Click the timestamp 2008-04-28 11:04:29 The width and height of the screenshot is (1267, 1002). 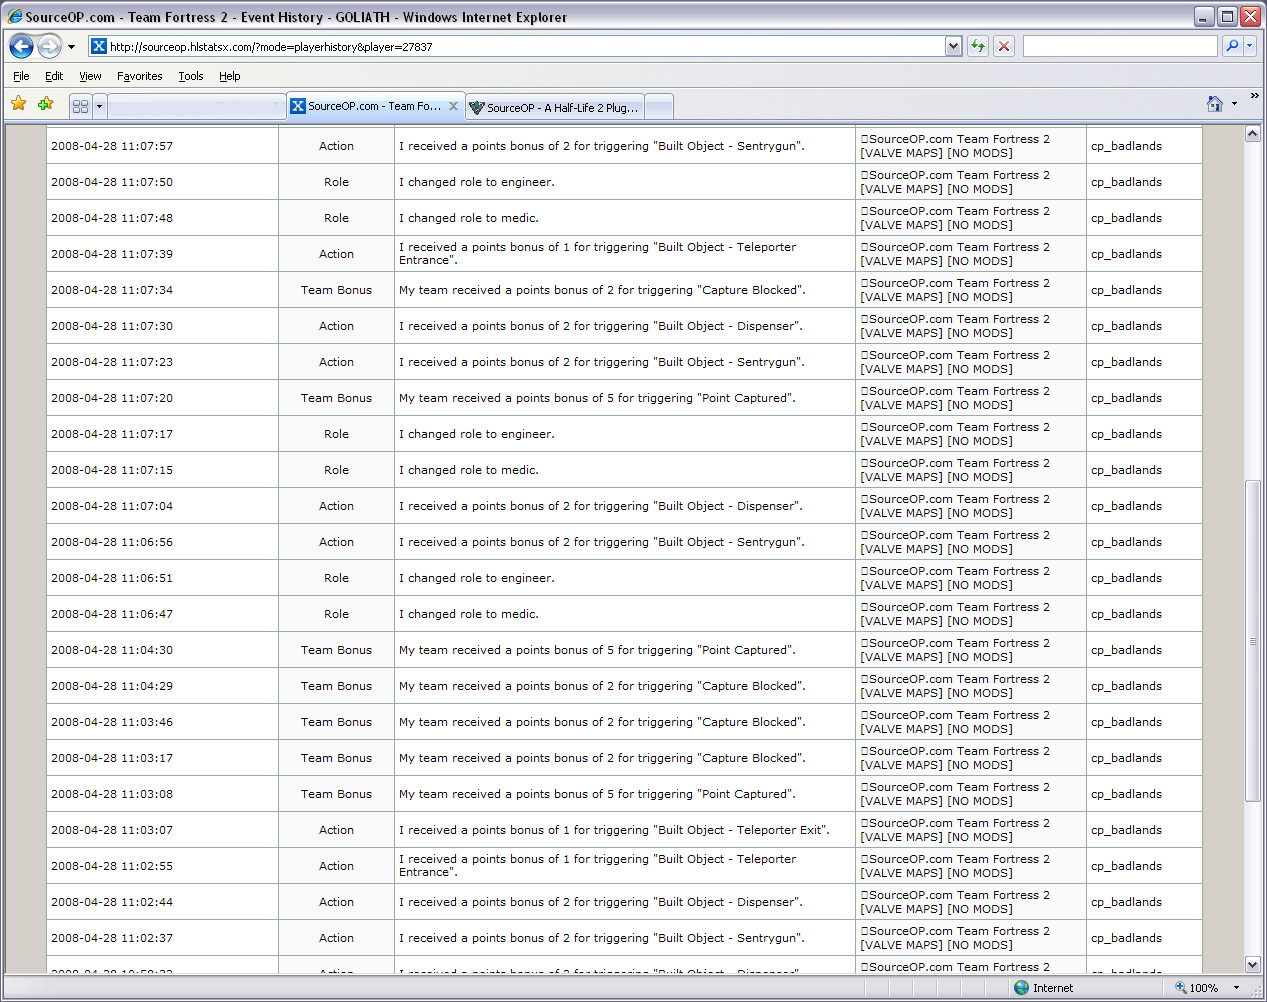coord(112,686)
